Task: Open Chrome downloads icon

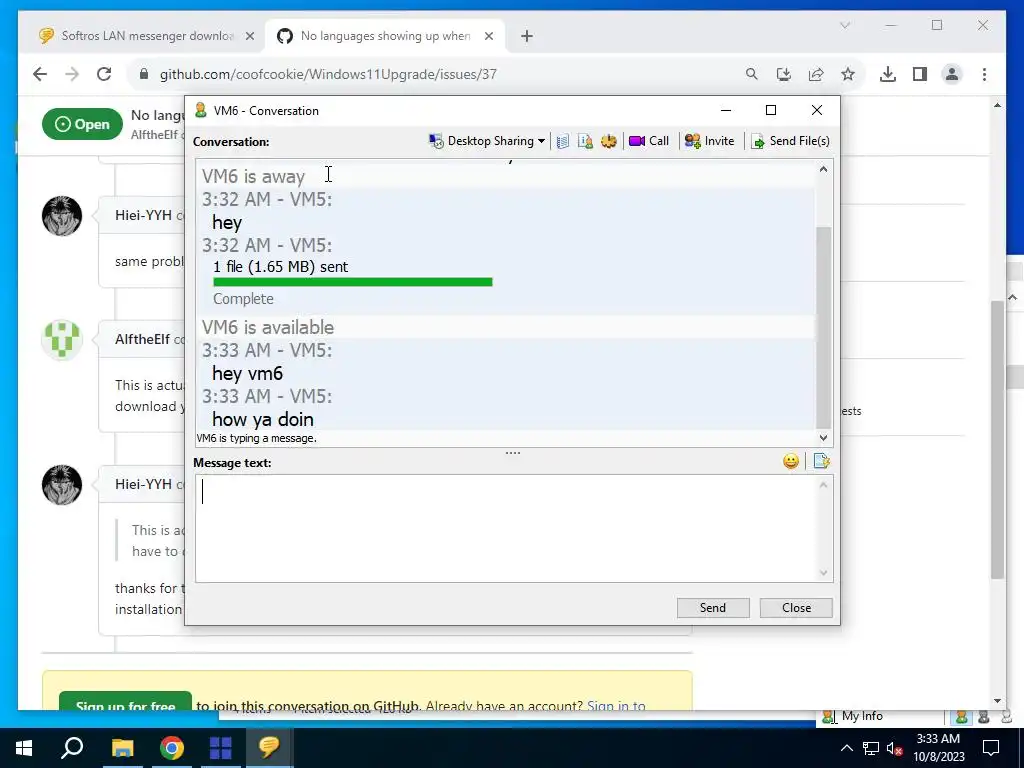Action: click(888, 74)
